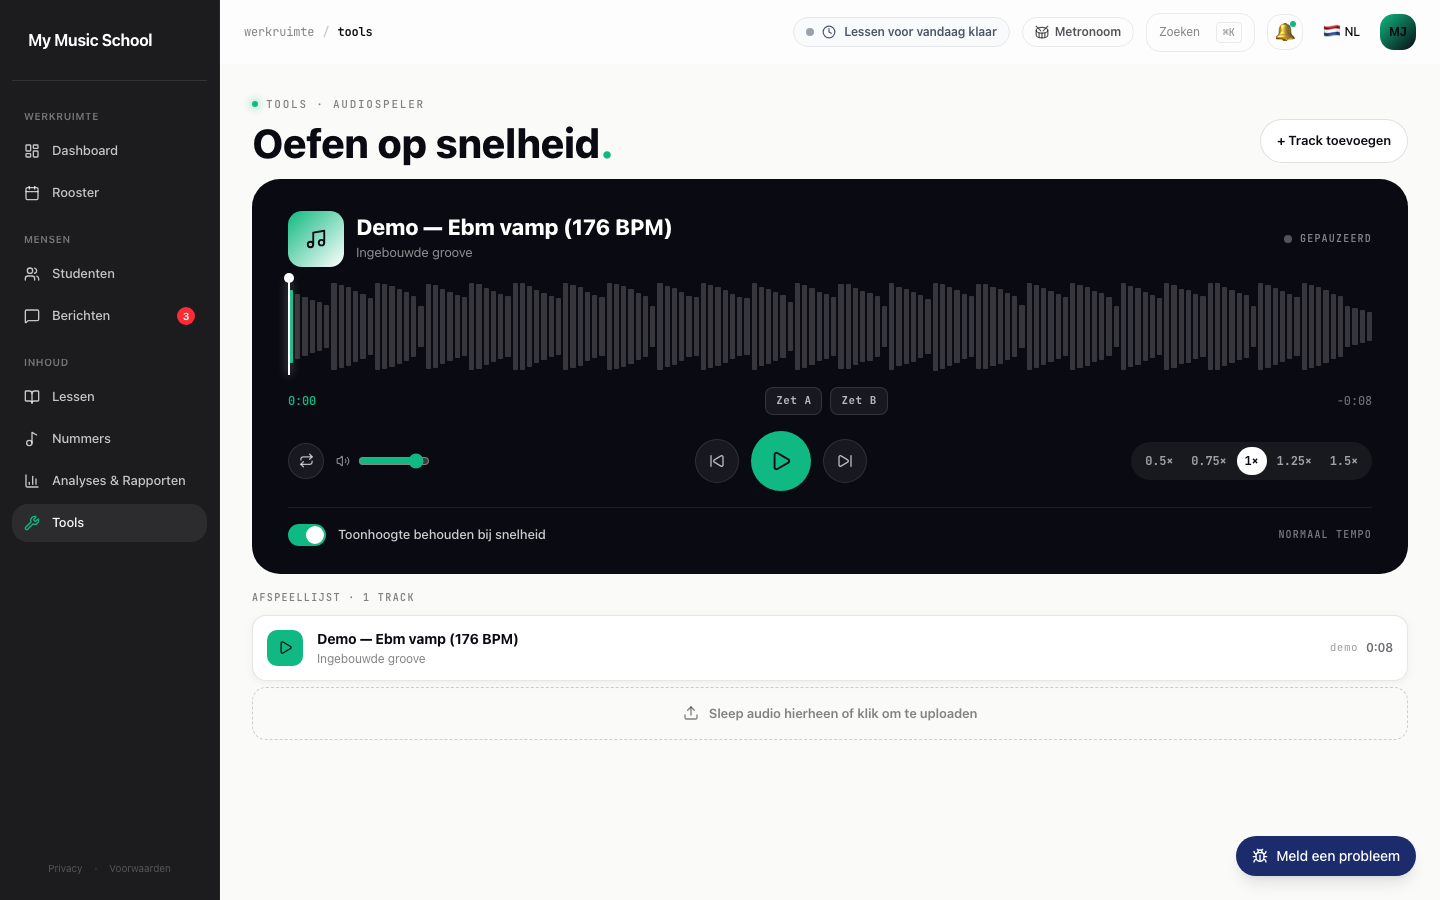Viewport: 1440px width, 900px height.
Task: Click the Berichten chat bubble icon
Action: click(x=32, y=316)
